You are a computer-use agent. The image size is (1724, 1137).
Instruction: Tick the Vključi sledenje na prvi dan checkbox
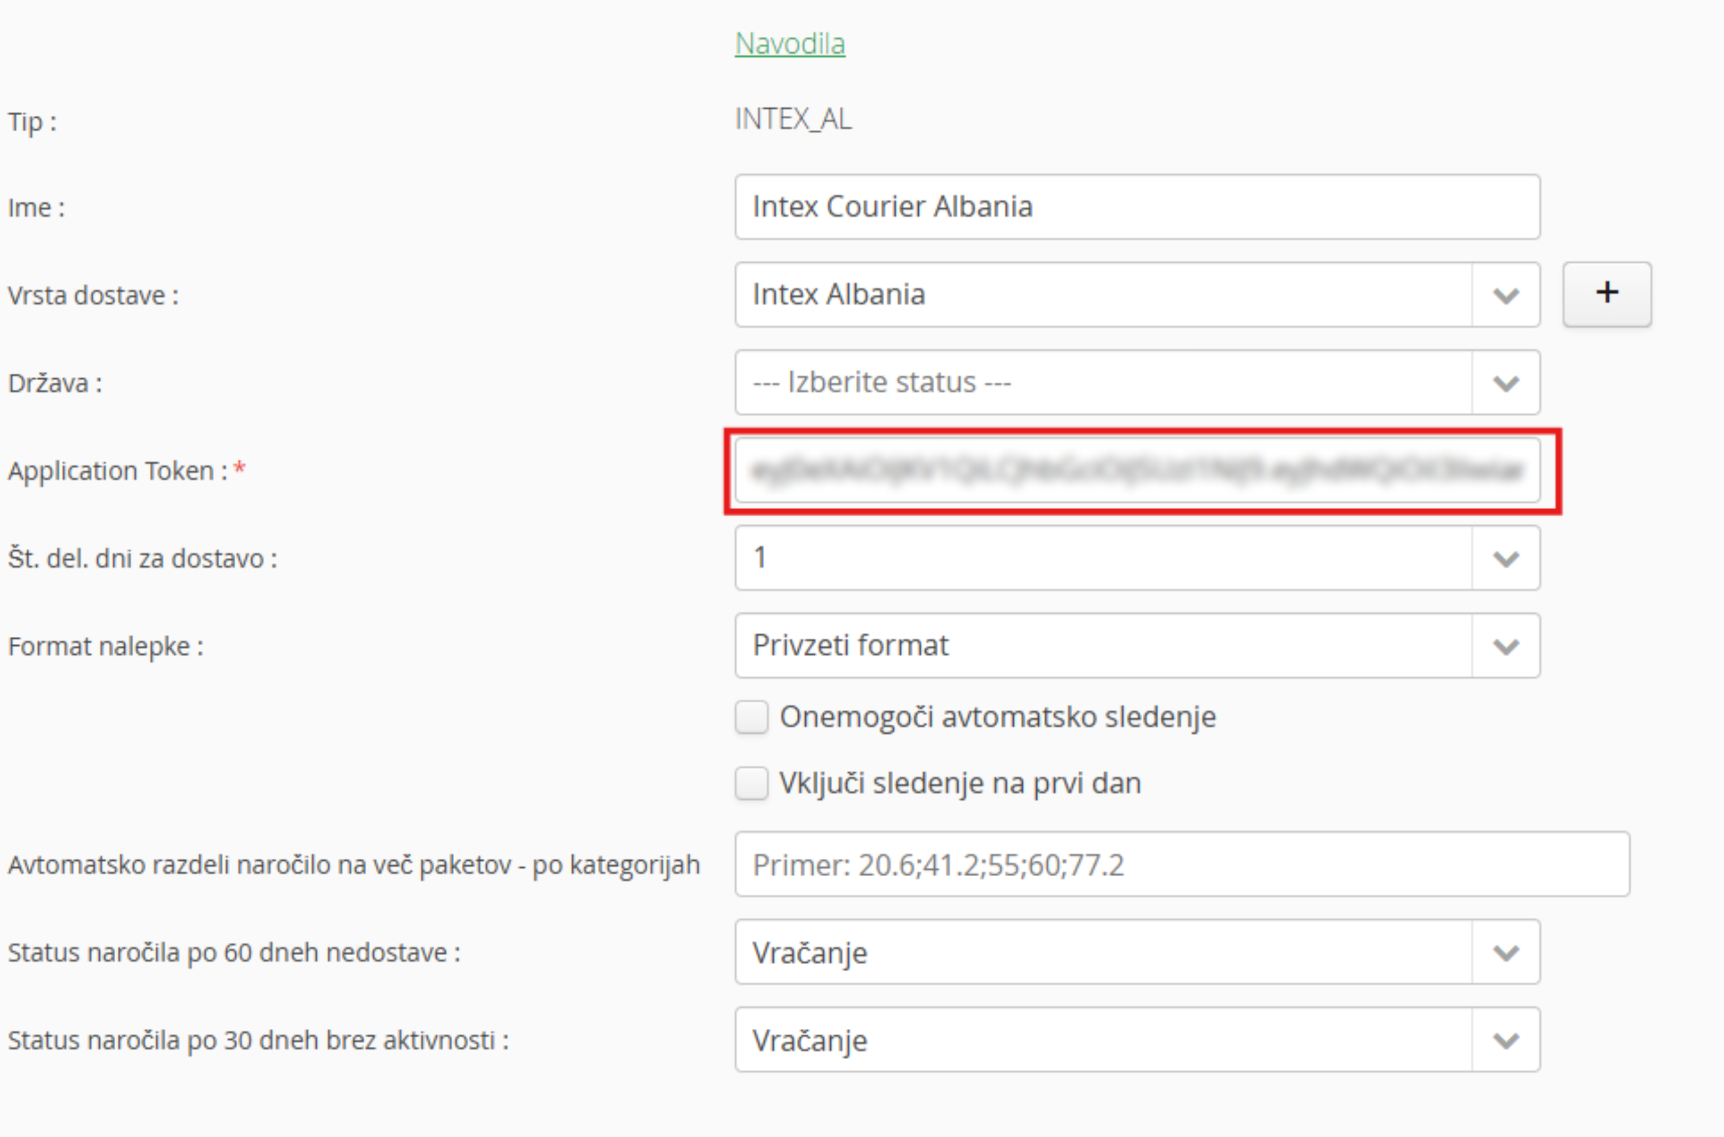click(x=752, y=783)
